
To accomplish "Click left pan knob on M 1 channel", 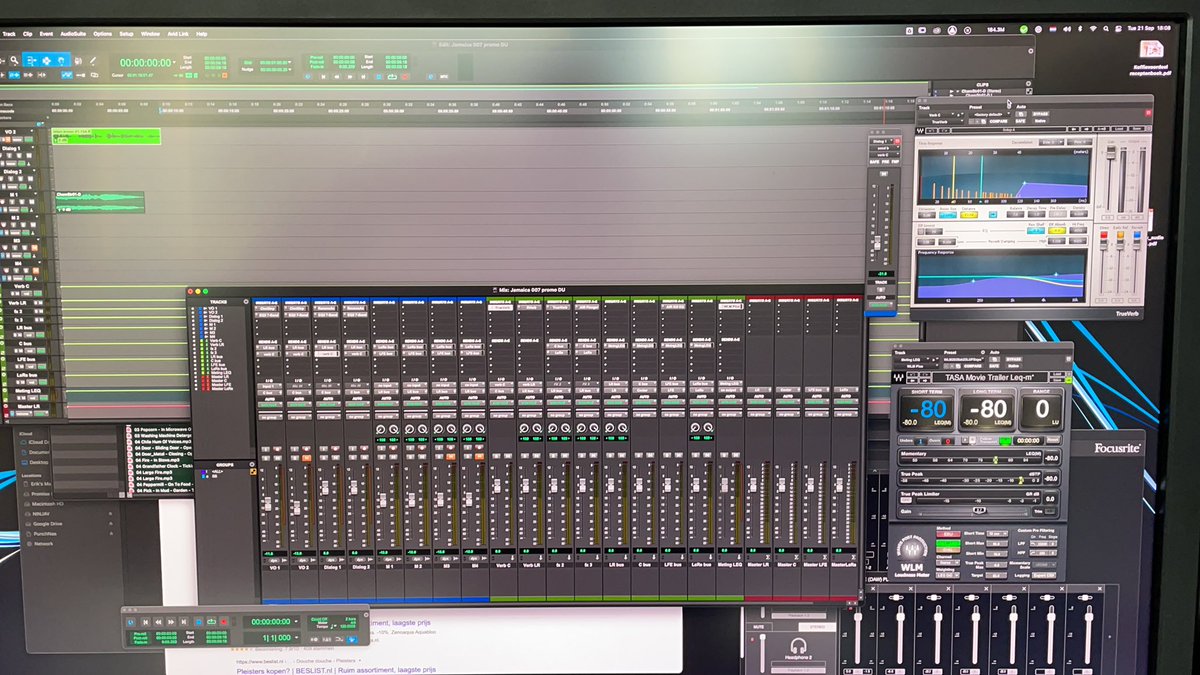I will (380, 430).
